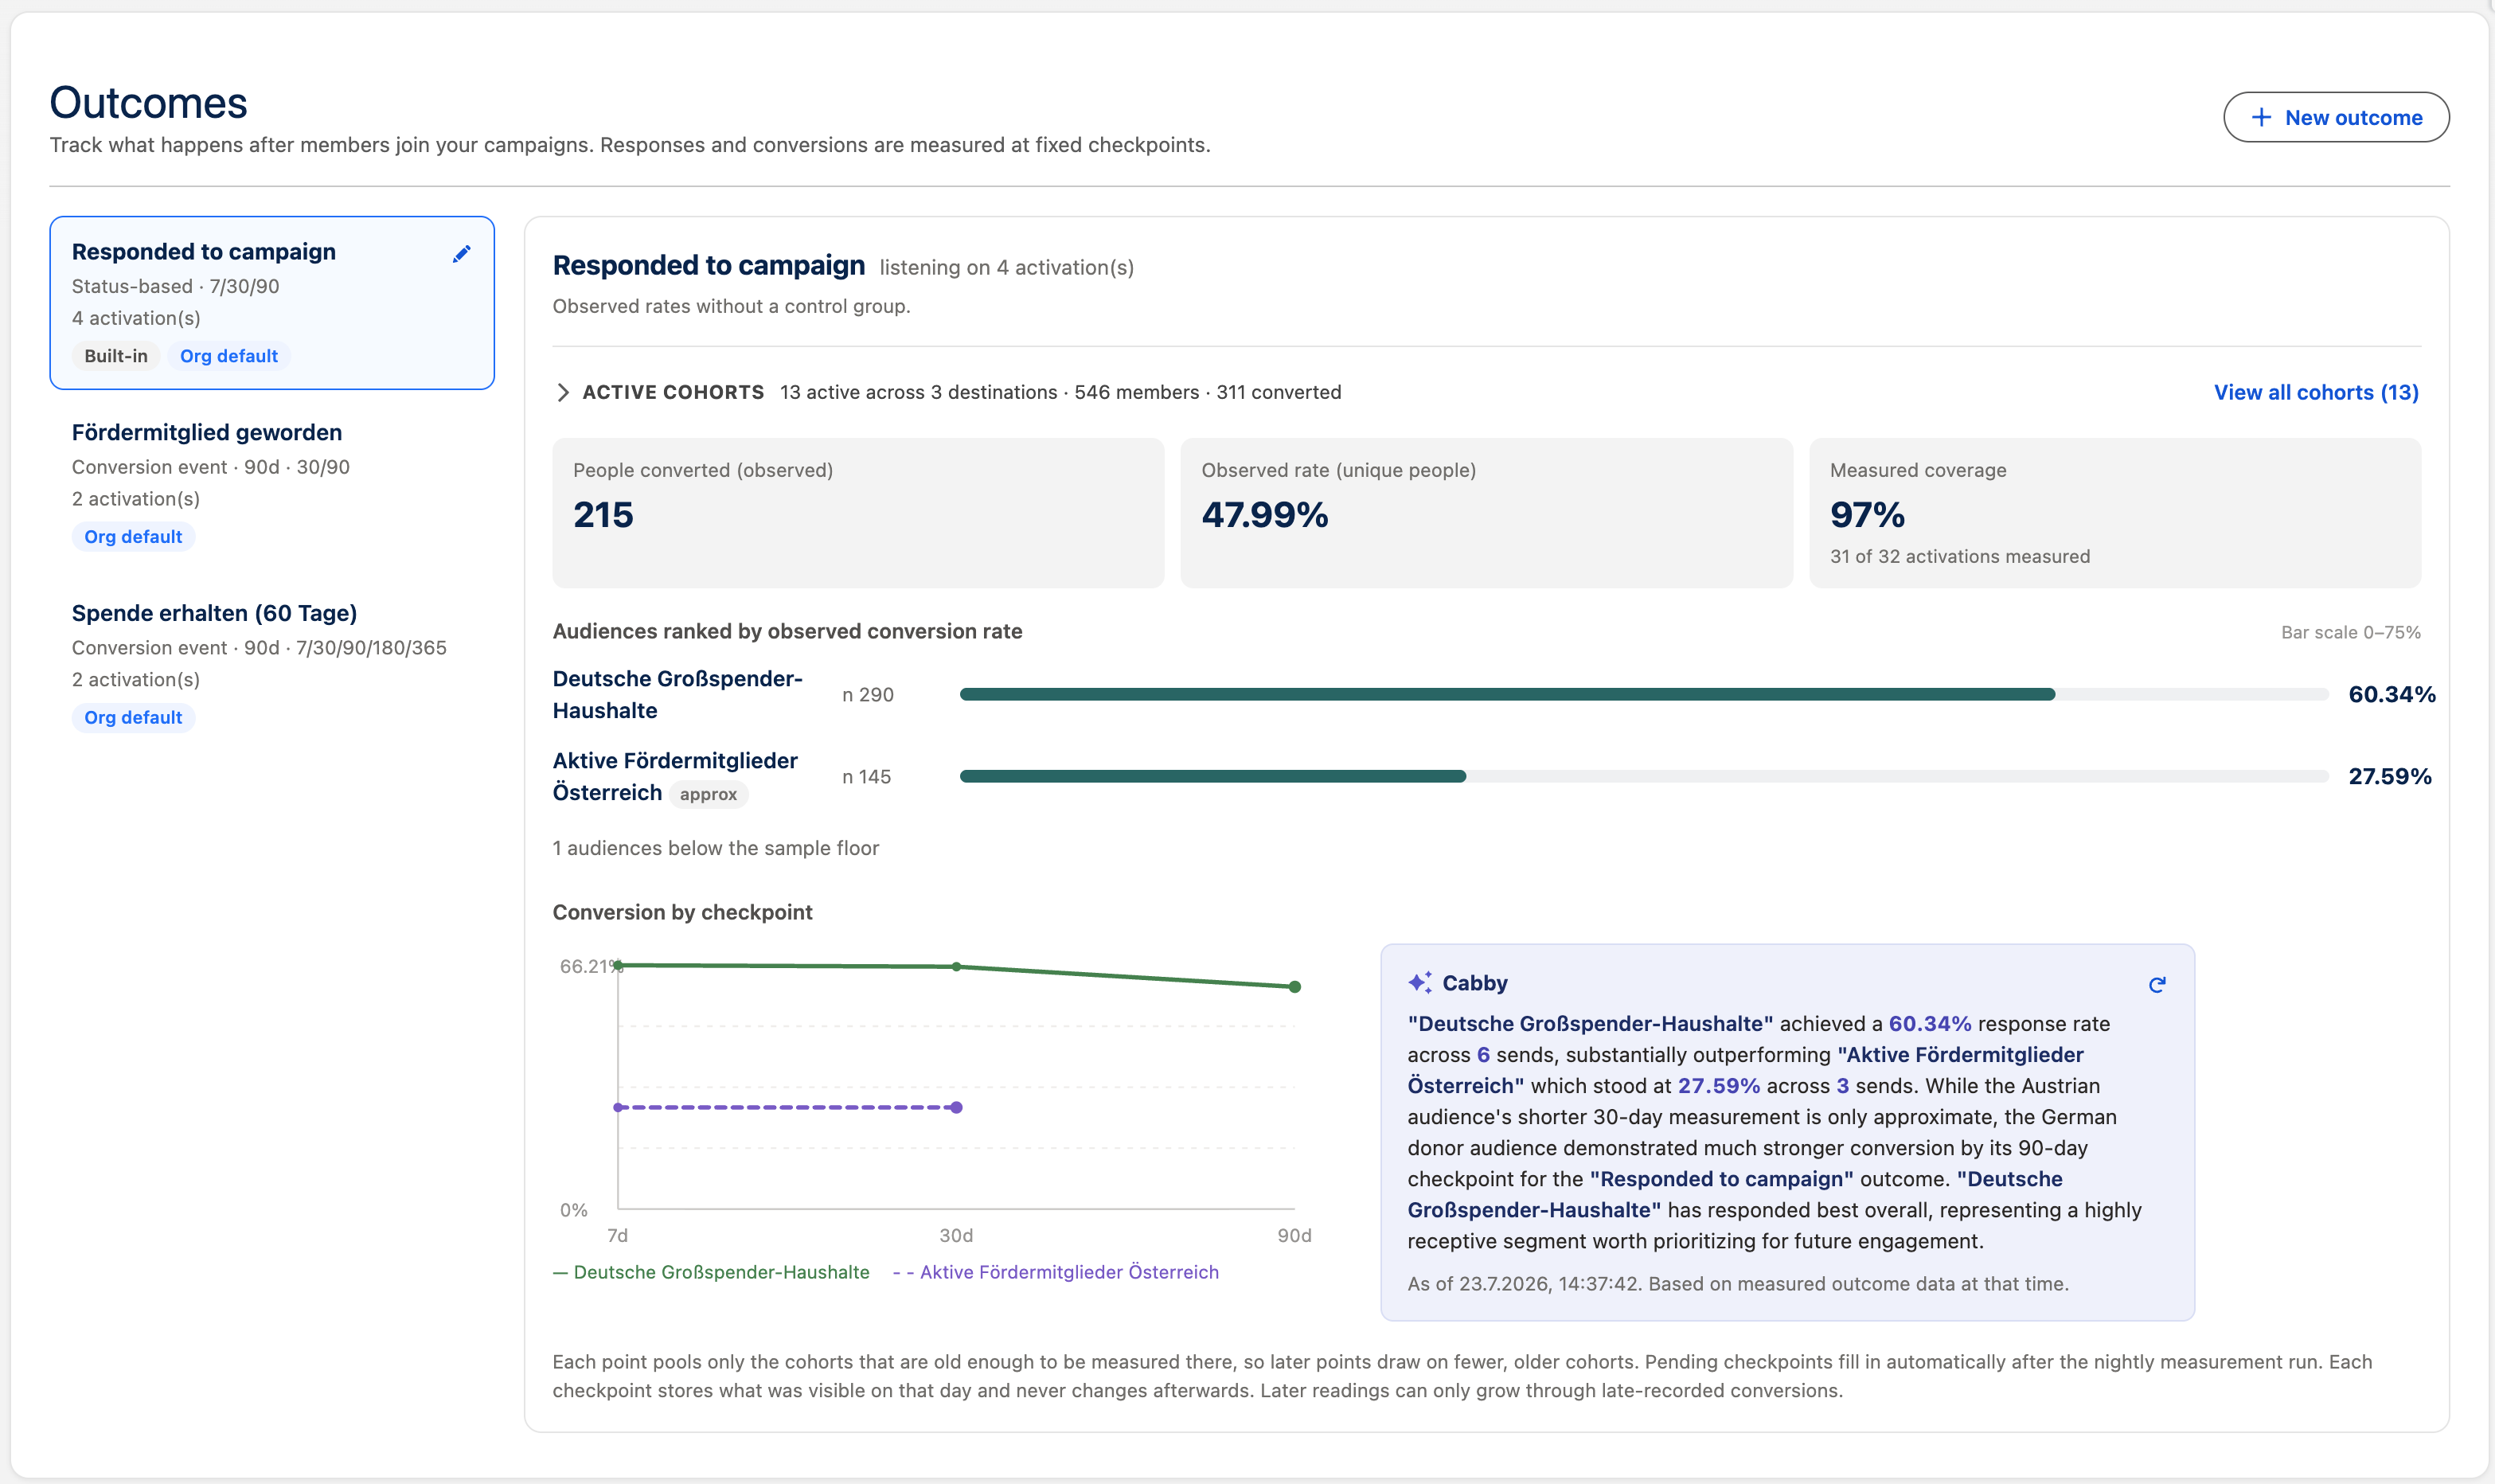Click the Deutsche Großspender-Haushalte audience name

[677, 694]
